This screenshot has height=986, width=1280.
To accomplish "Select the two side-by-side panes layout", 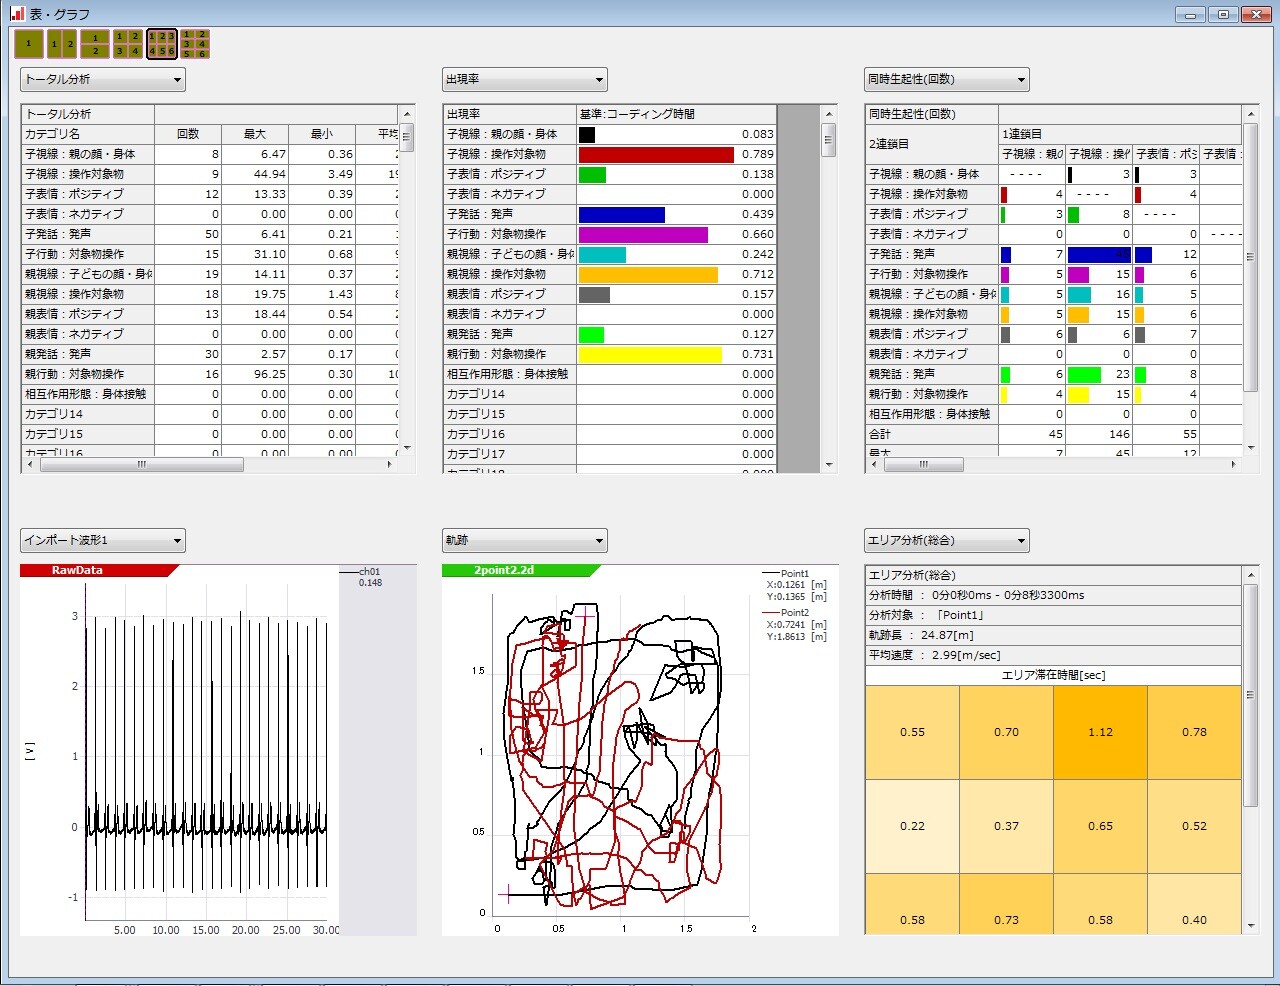I will pos(62,44).
